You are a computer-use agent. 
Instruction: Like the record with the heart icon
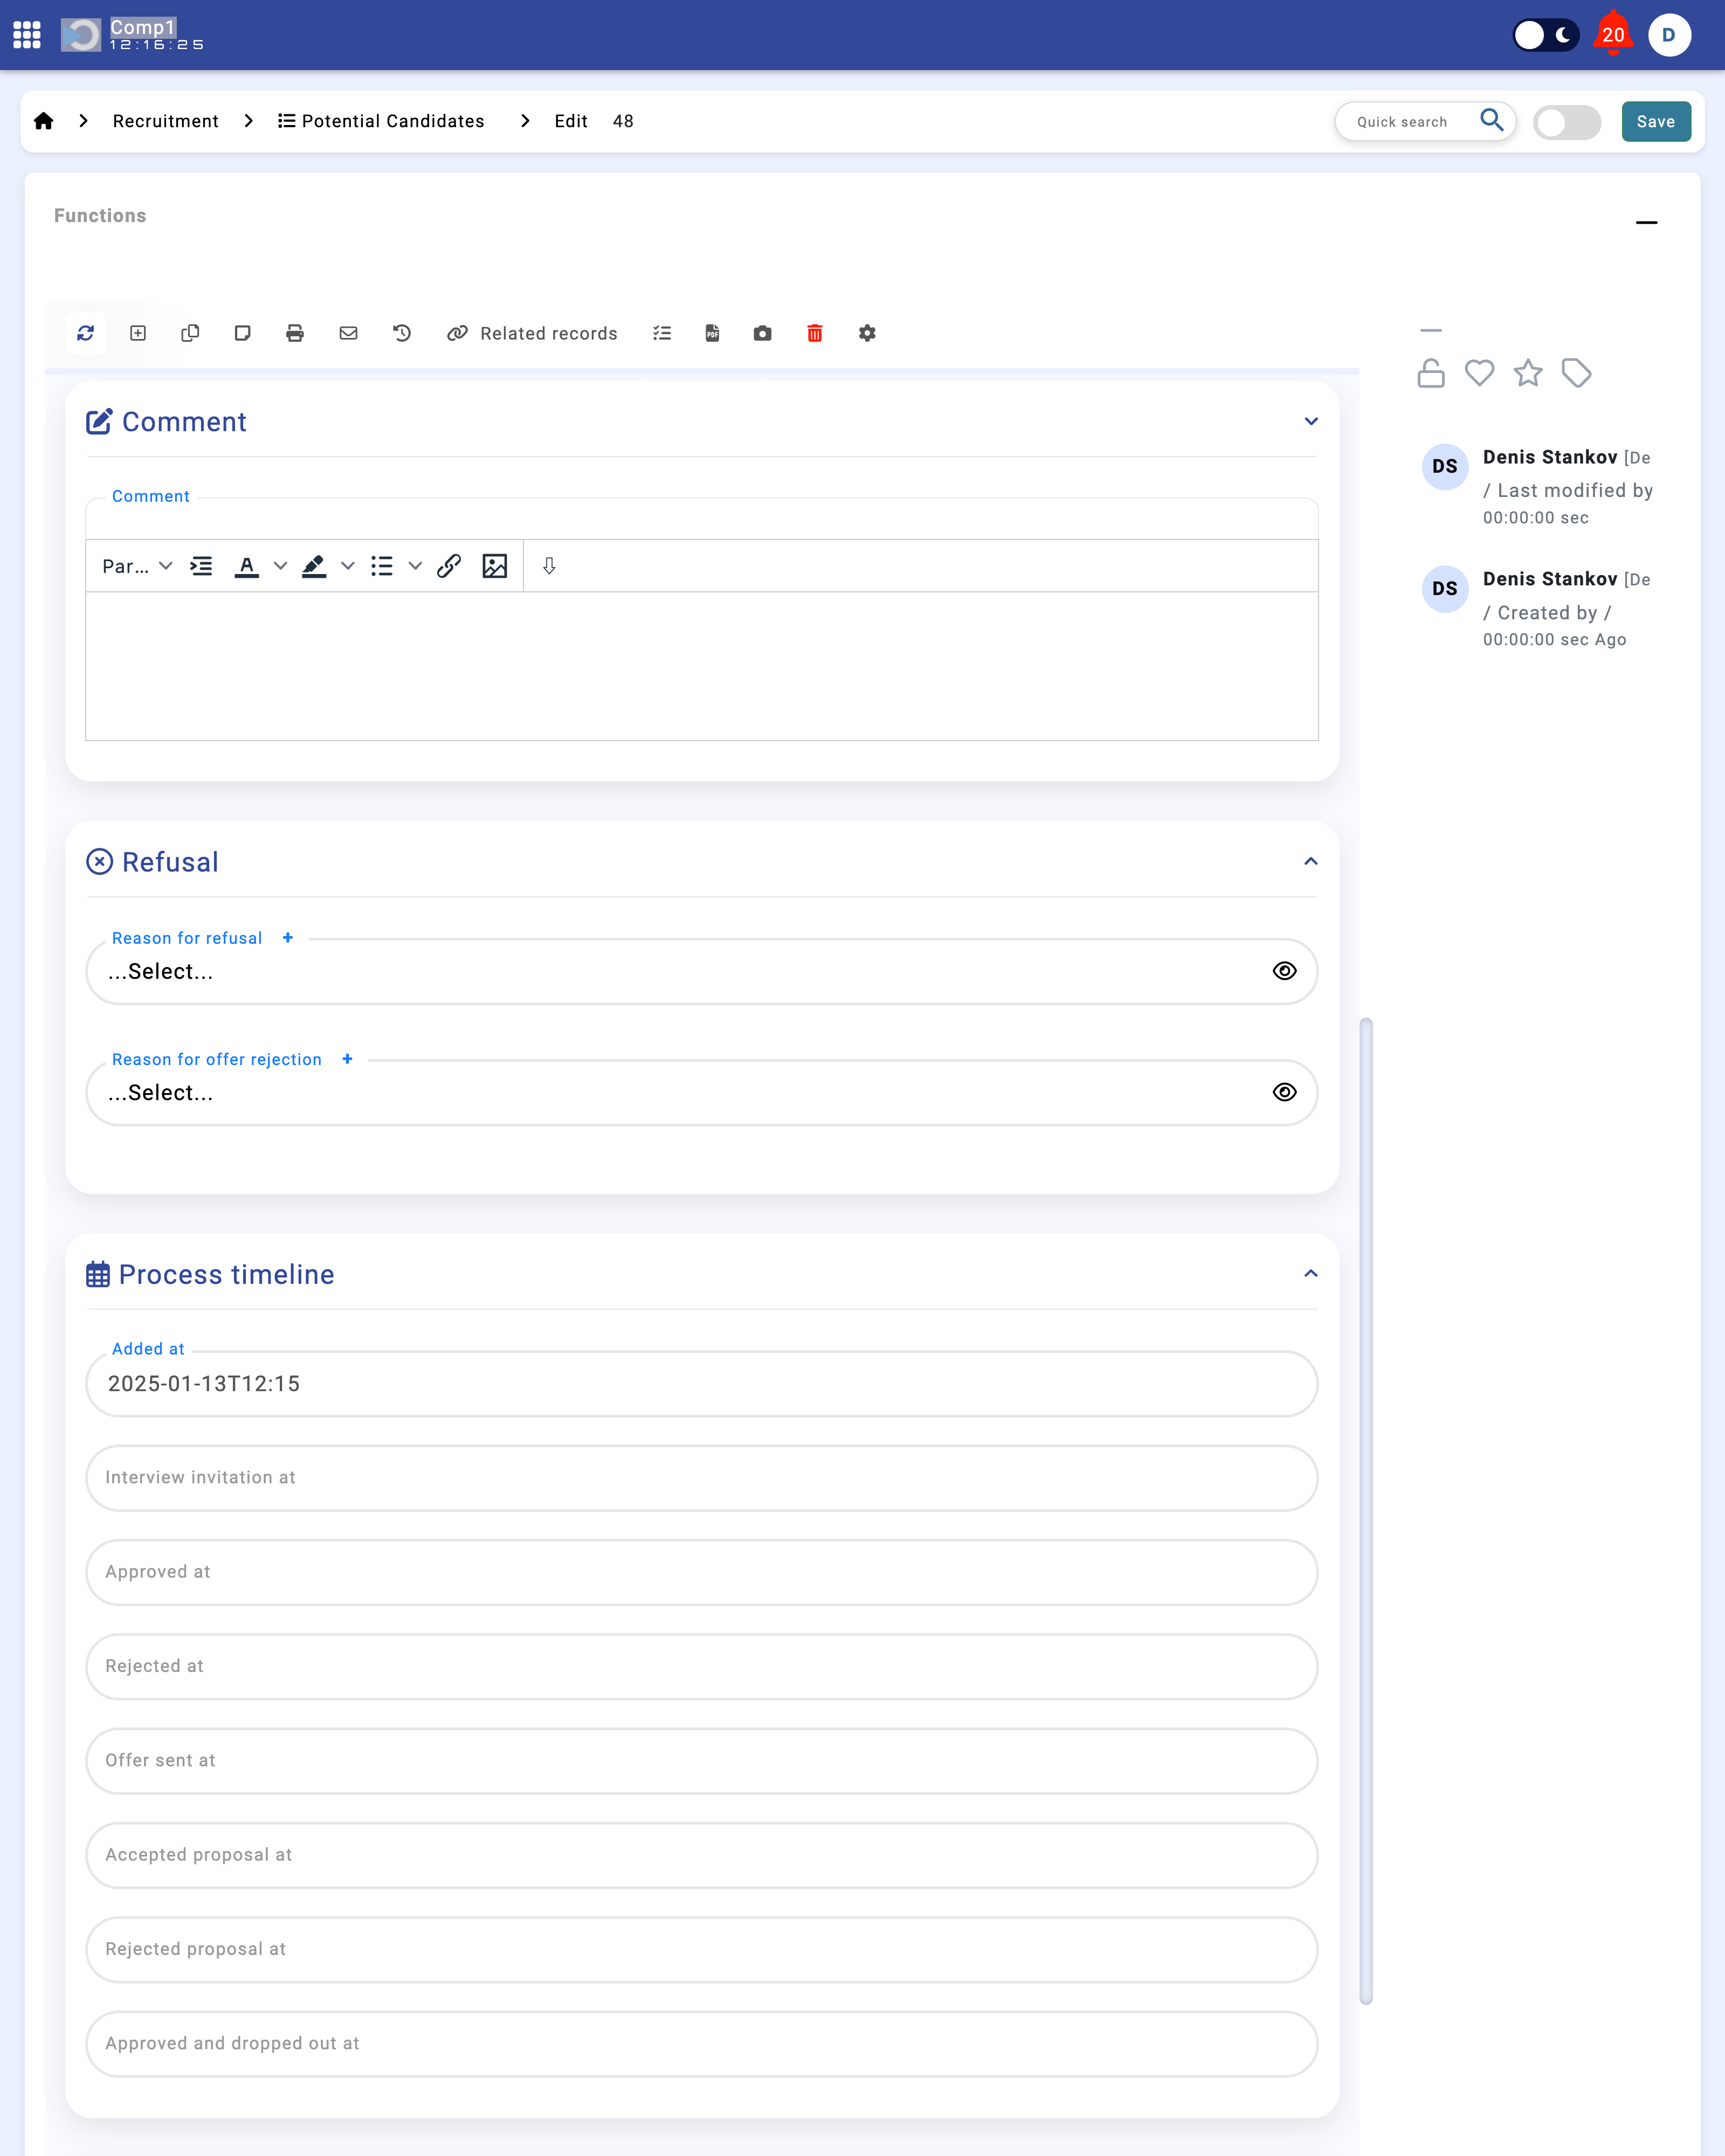click(x=1479, y=373)
